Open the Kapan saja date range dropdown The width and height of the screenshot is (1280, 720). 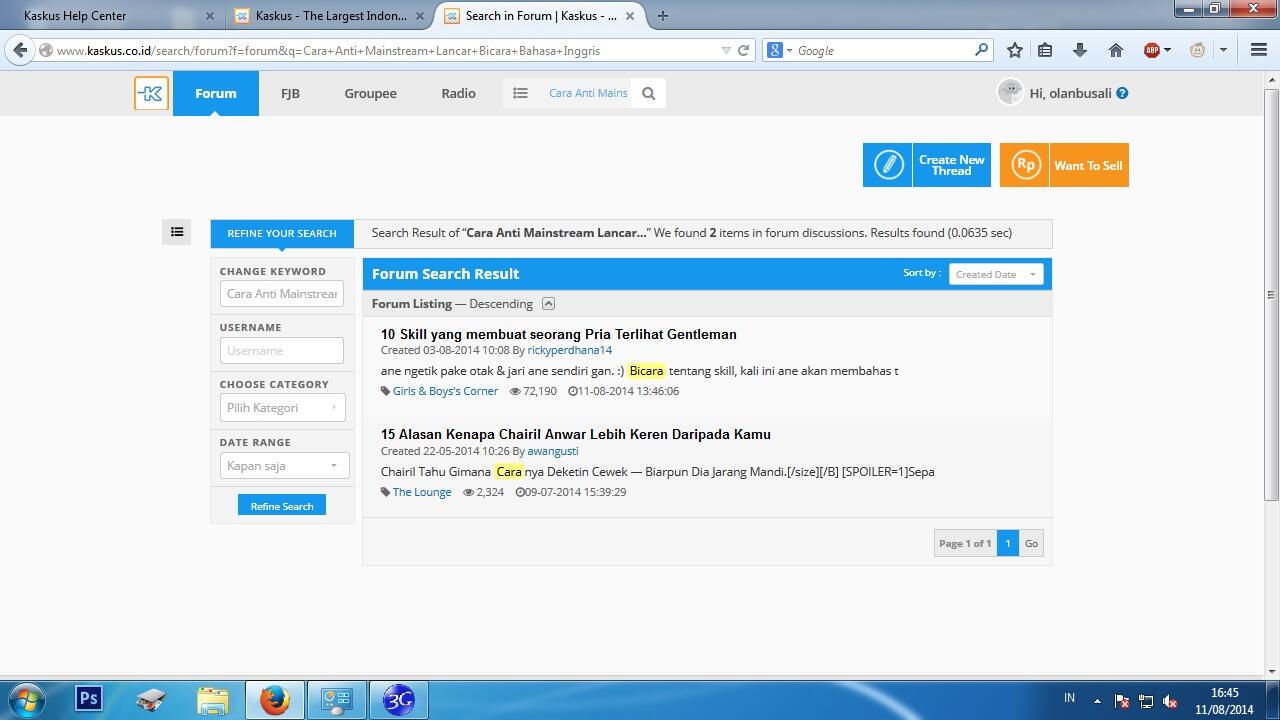pyautogui.click(x=283, y=465)
